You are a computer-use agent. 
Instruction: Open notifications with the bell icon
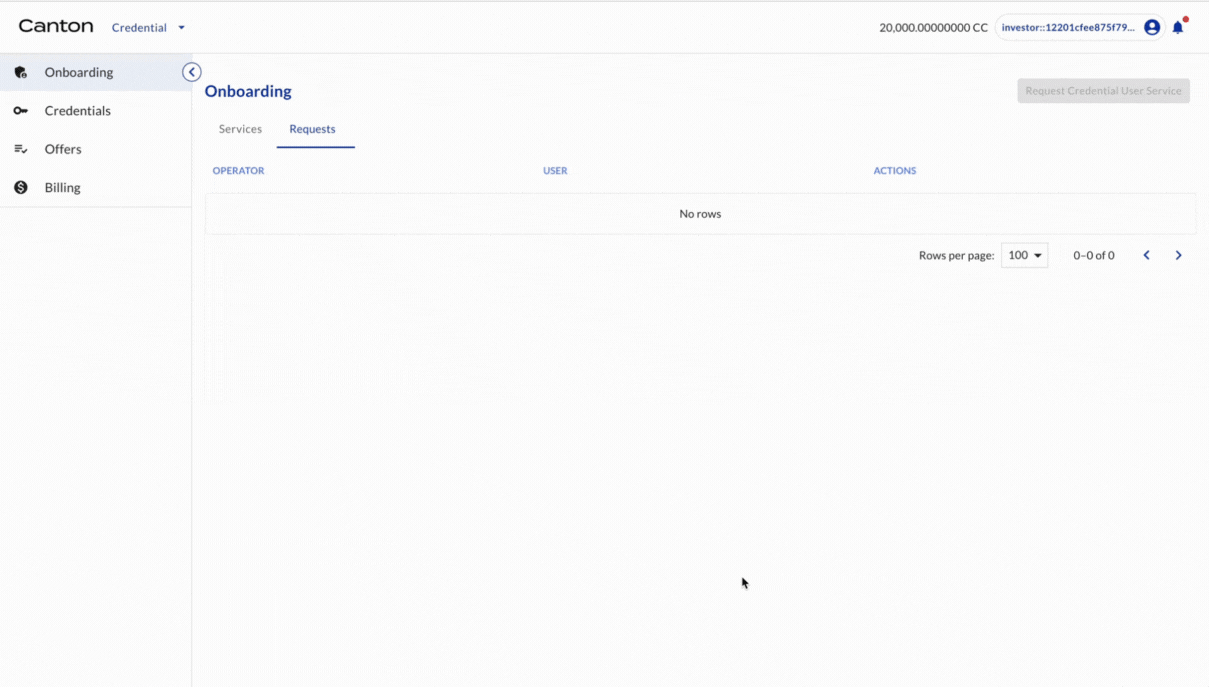point(1178,28)
